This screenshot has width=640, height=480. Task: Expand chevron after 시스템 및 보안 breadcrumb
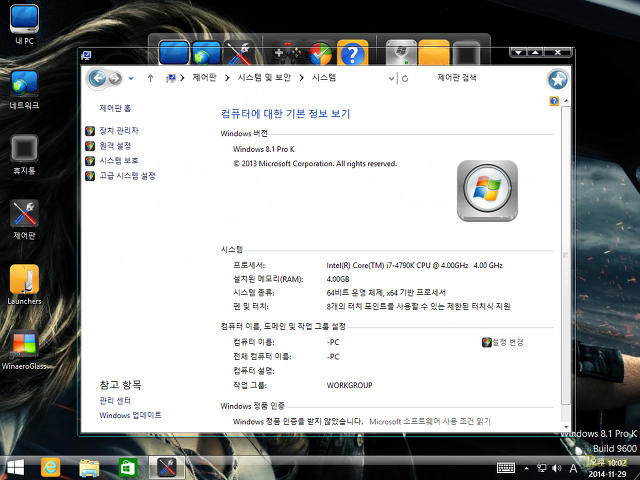pos(301,78)
